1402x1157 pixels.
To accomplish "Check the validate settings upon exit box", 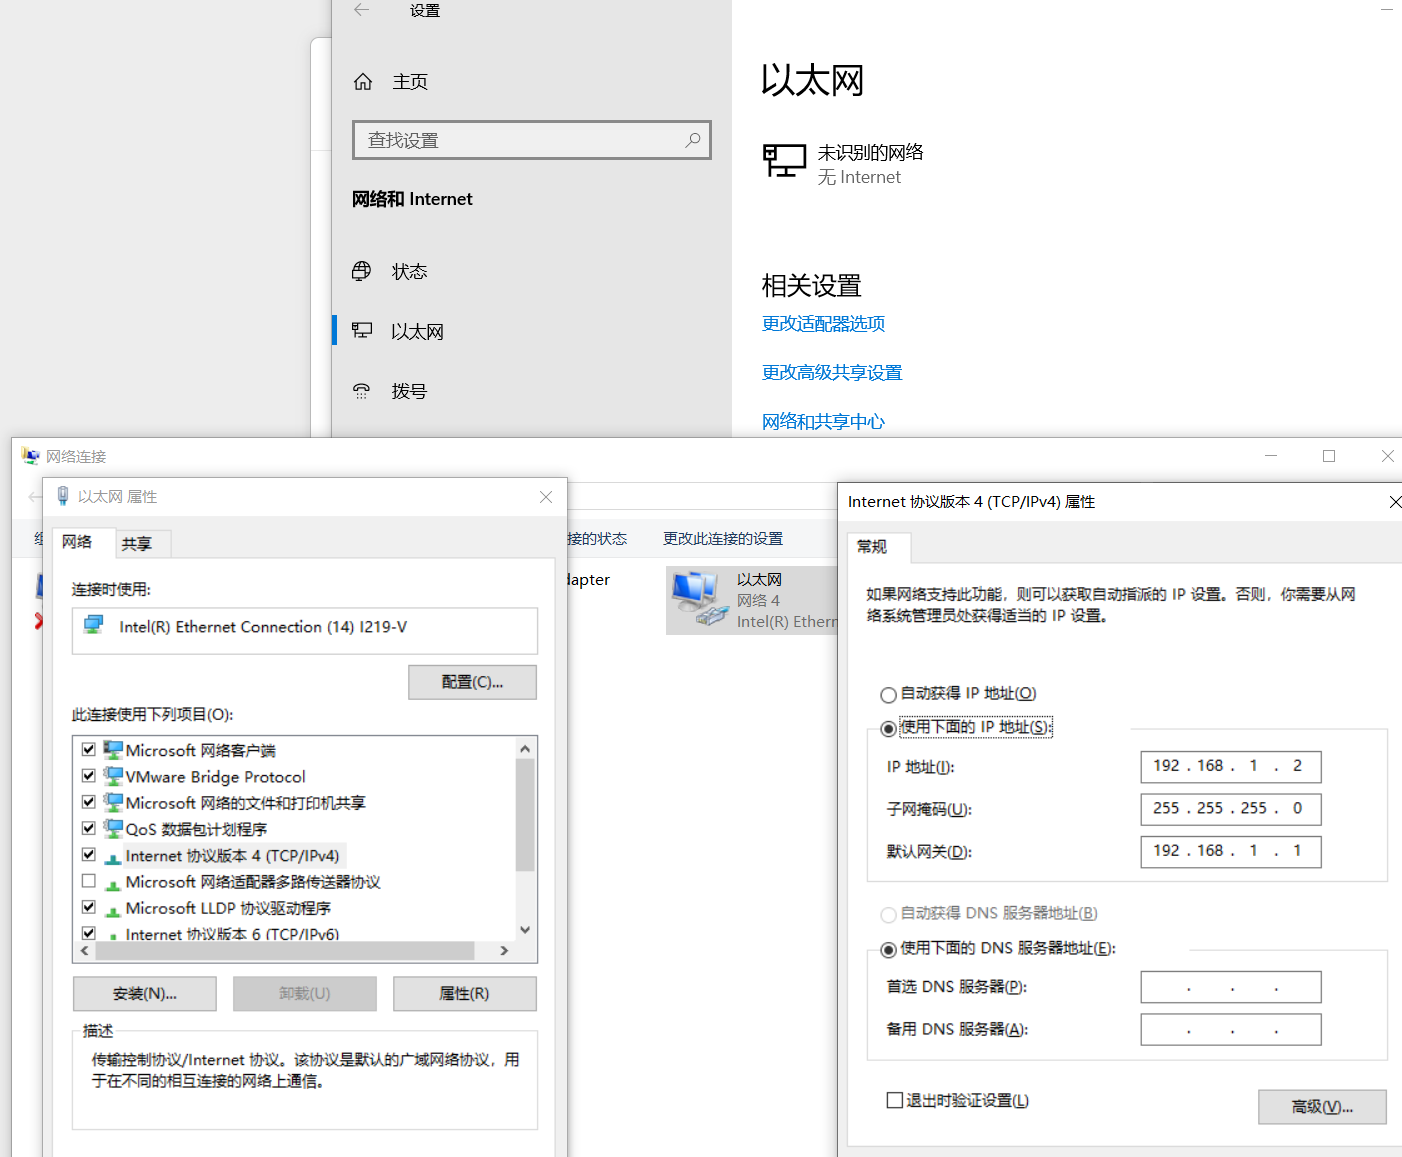I will click(895, 1100).
